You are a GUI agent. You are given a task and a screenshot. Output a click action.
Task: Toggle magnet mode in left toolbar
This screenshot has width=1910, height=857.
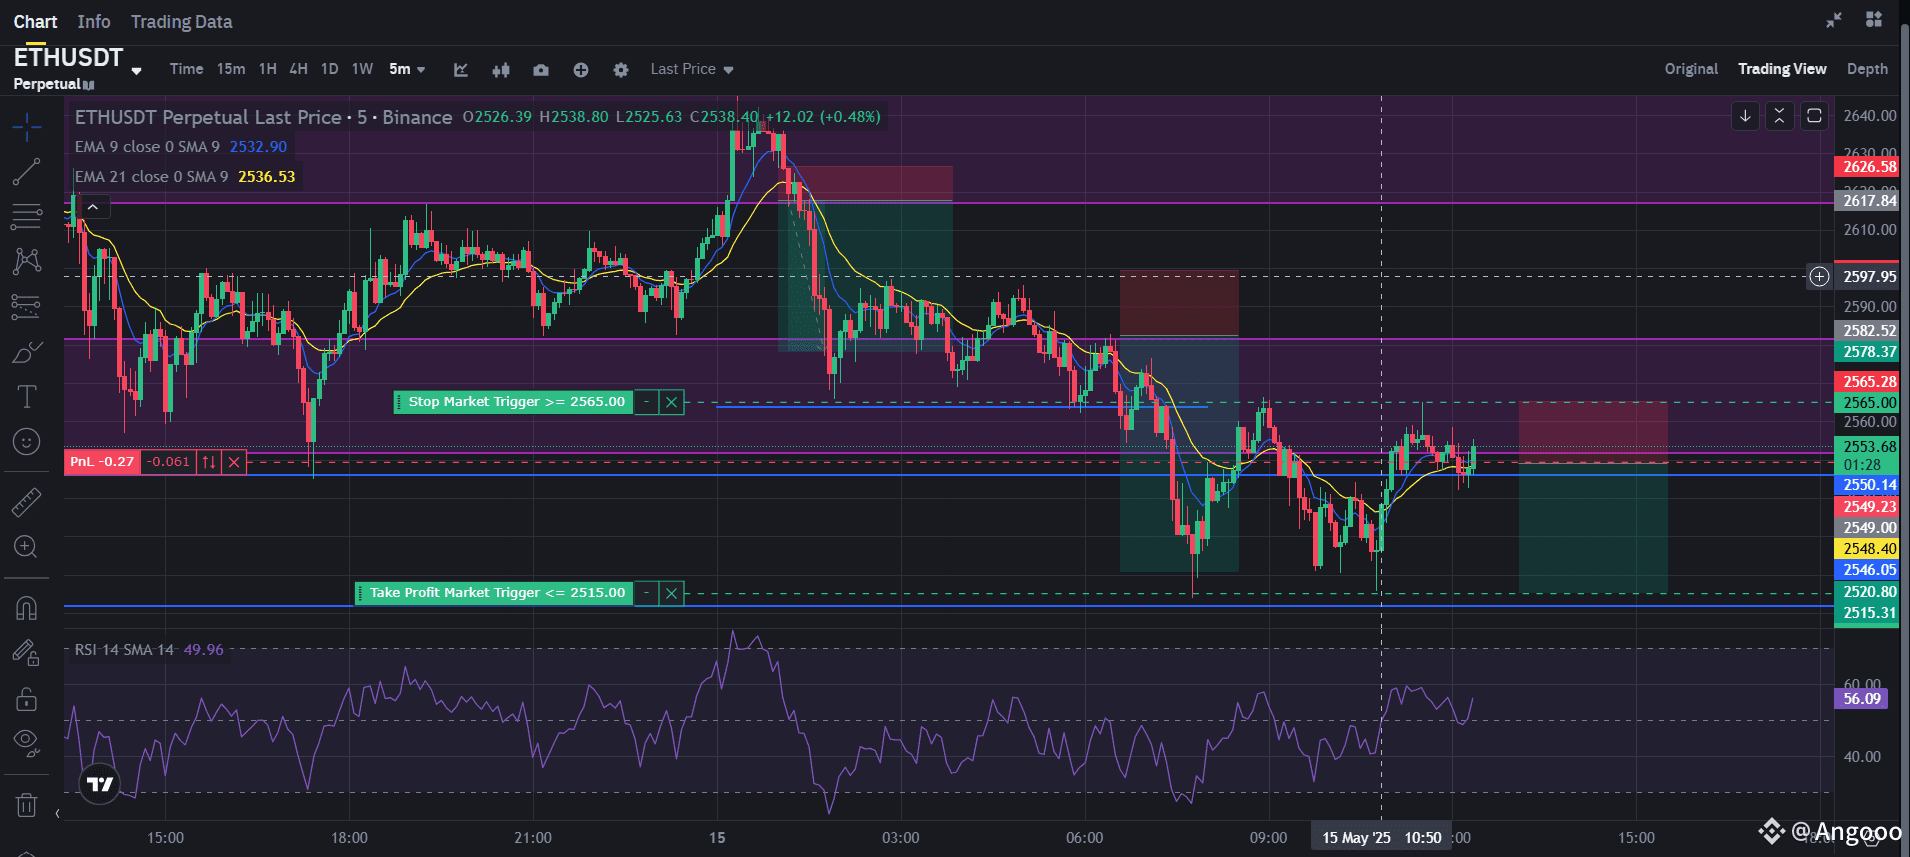pyautogui.click(x=26, y=608)
